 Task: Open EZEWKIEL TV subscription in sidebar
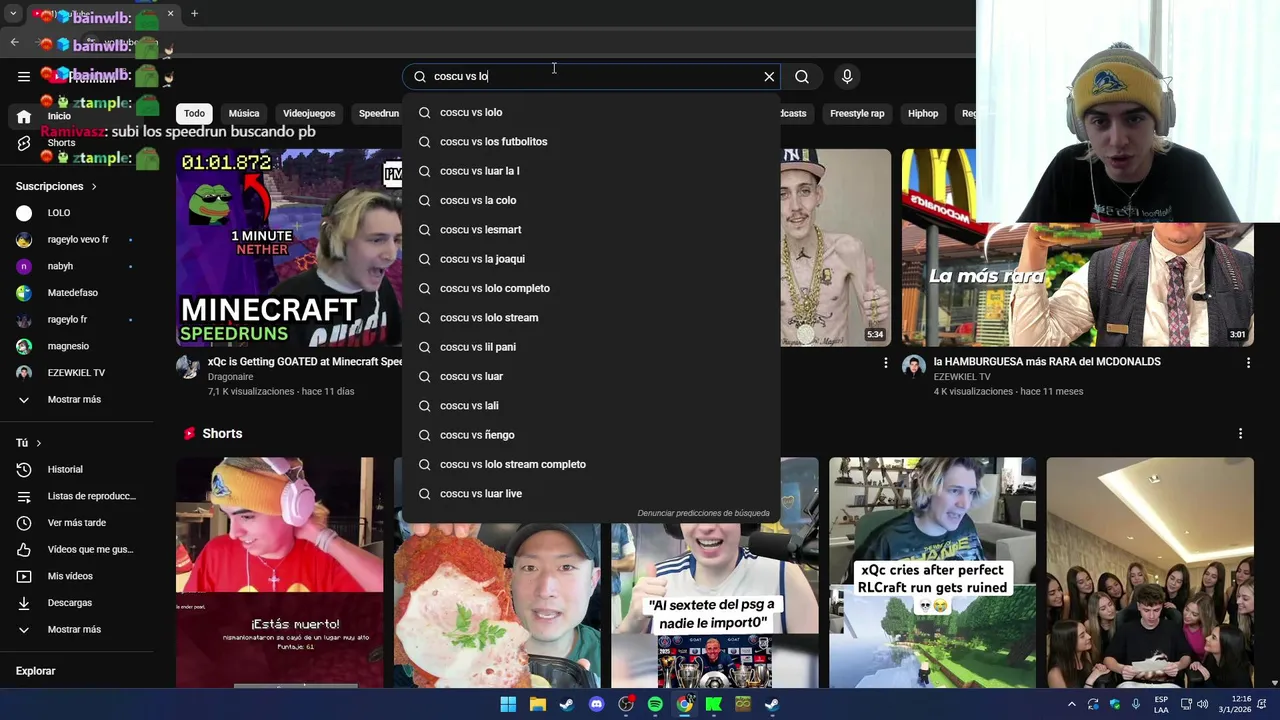76,373
